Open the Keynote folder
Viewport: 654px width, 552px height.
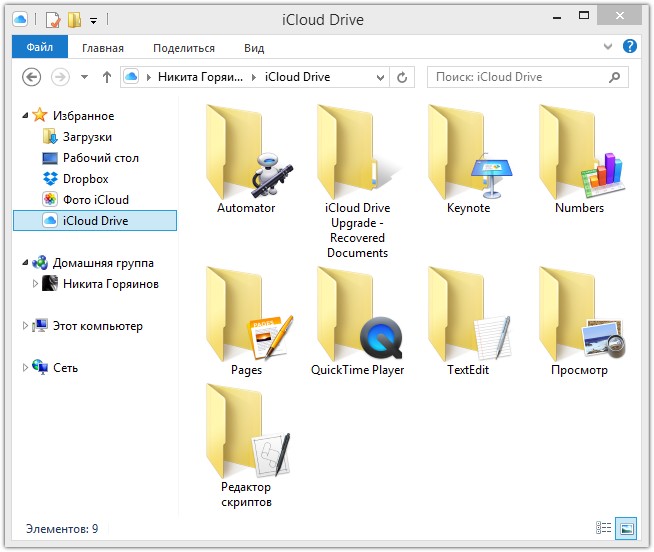[468, 159]
